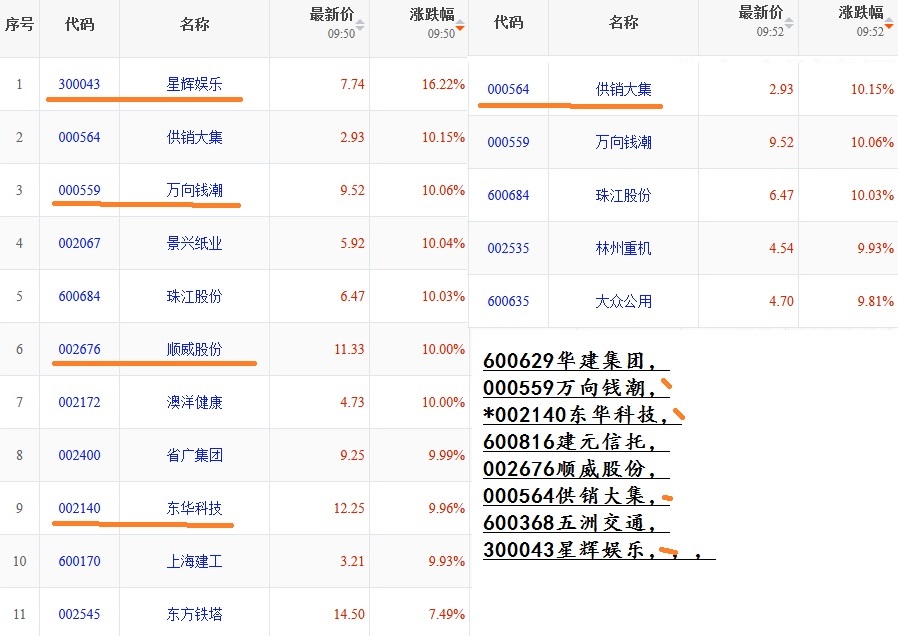Click right table 代码 column header
This screenshot has width=898, height=636.
508,22
